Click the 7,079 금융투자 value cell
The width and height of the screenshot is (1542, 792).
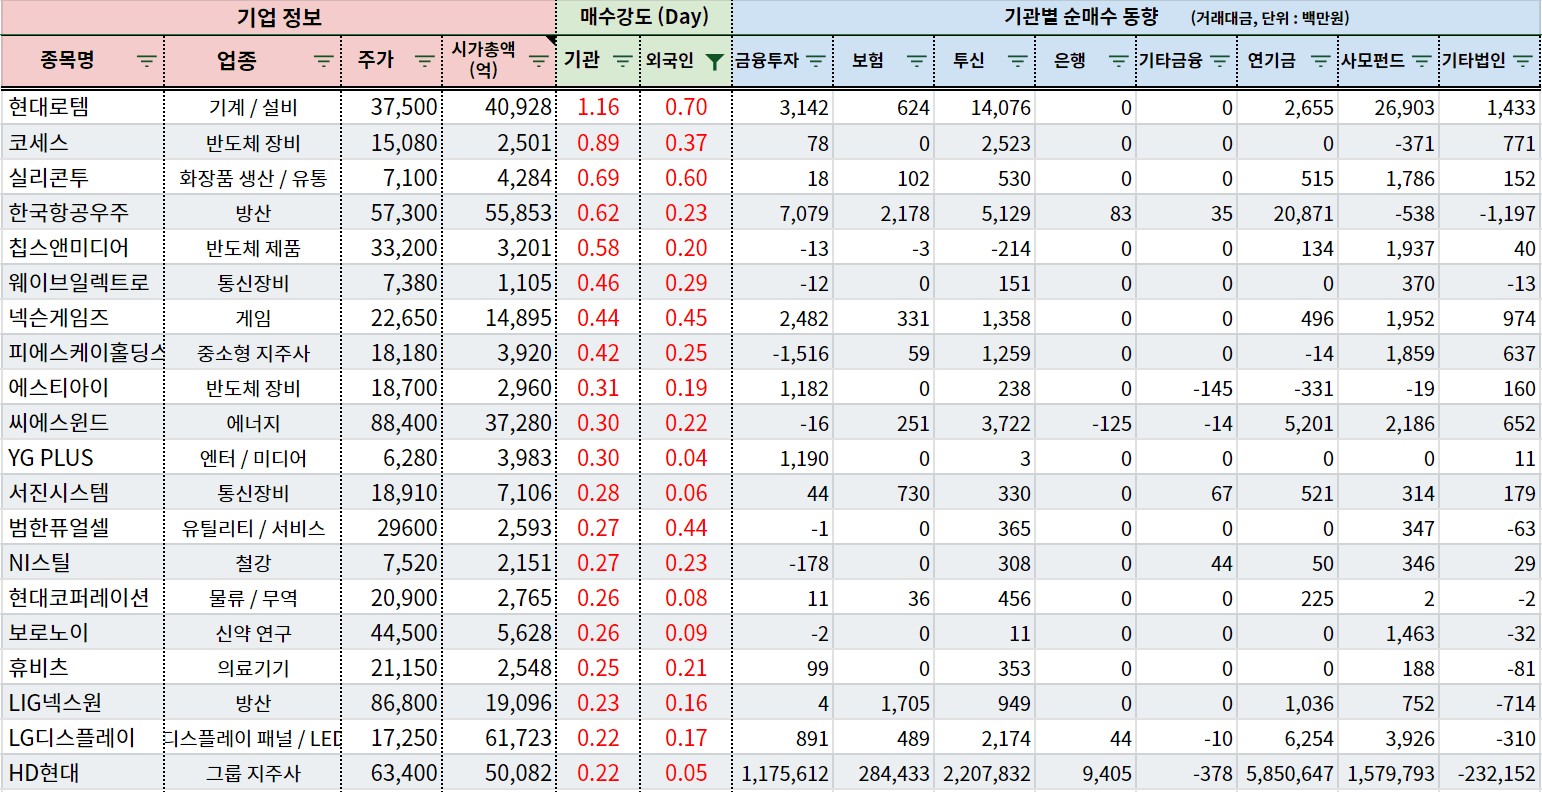[x=783, y=212]
